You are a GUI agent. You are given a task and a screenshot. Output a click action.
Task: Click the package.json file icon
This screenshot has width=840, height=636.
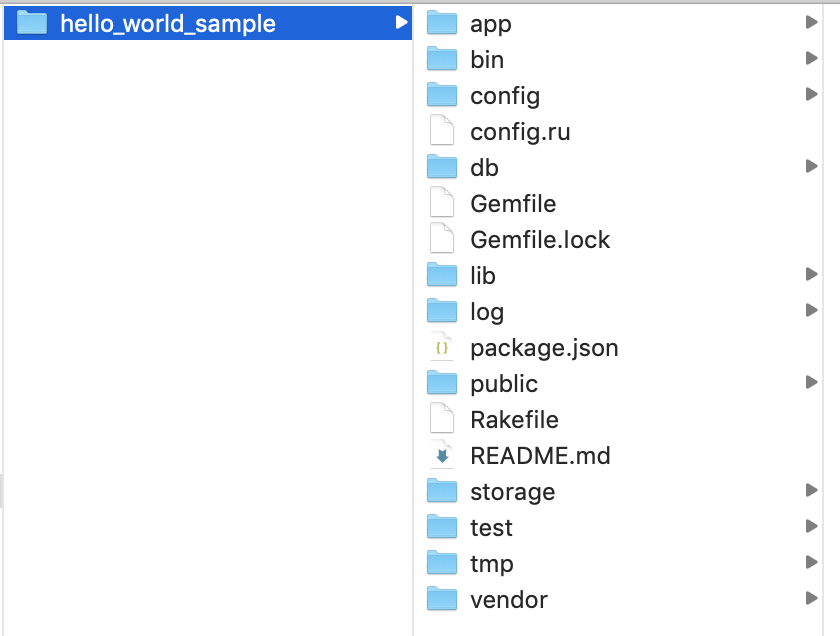point(441,348)
